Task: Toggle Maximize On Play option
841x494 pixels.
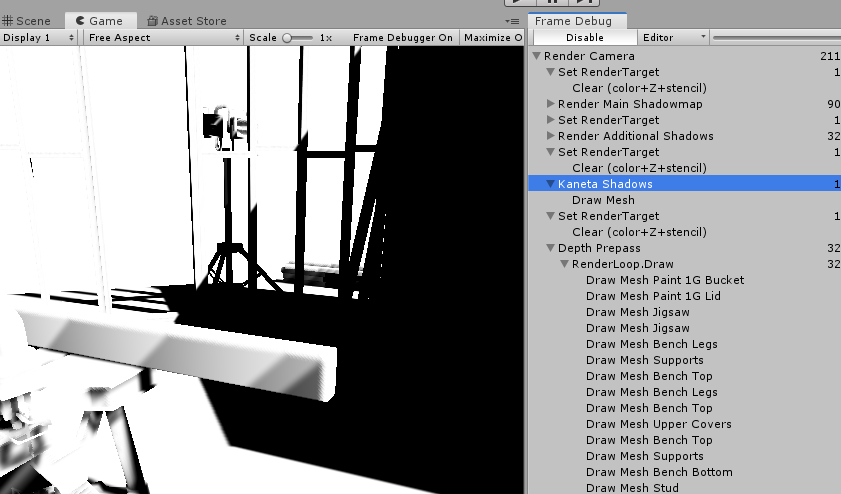Action: point(492,38)
